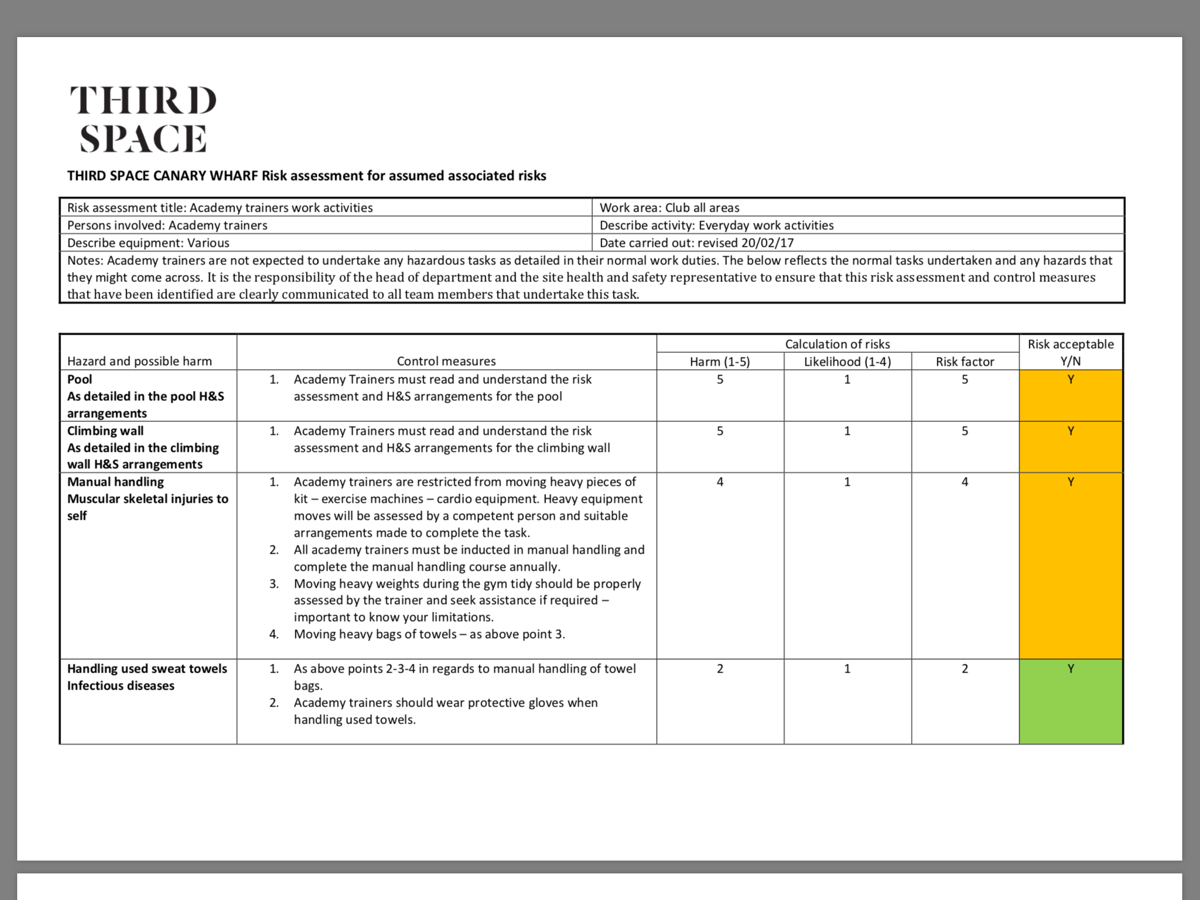The image size is (1200, 900).
Task: Click the orange Y cell beside Climbing wall
Action: (x=1070, y=447)
